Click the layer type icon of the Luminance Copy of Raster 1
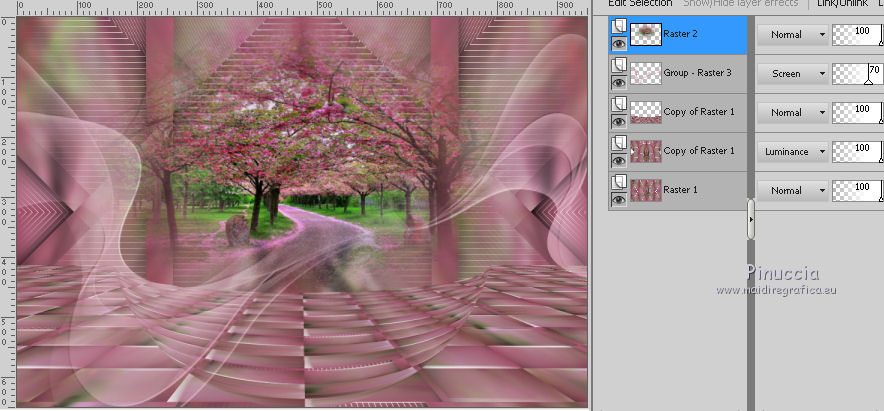 [619, 143]
